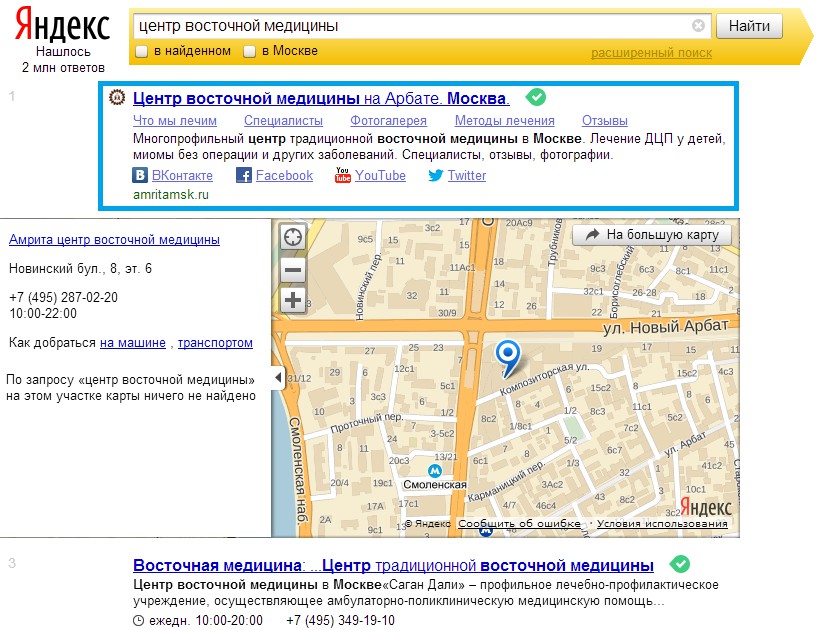This screenshot has height=630, width=818.
Task: Click the Facebook icon
Action: pos(244,175)
